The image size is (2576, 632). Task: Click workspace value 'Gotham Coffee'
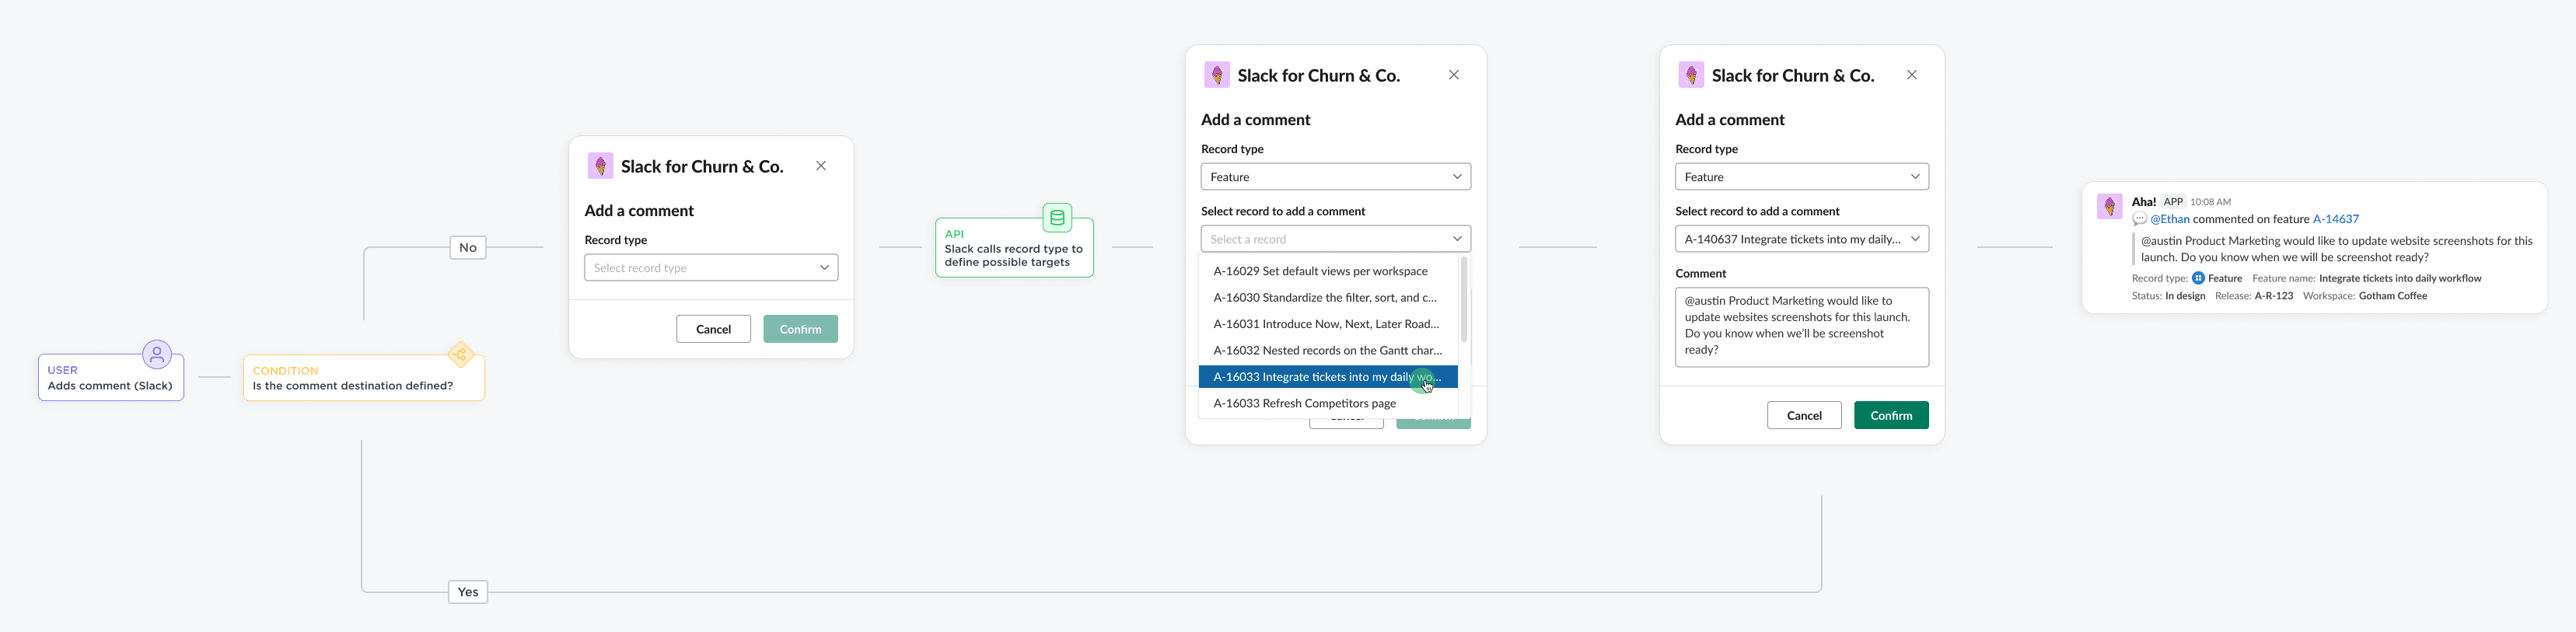click(2392, 296)
